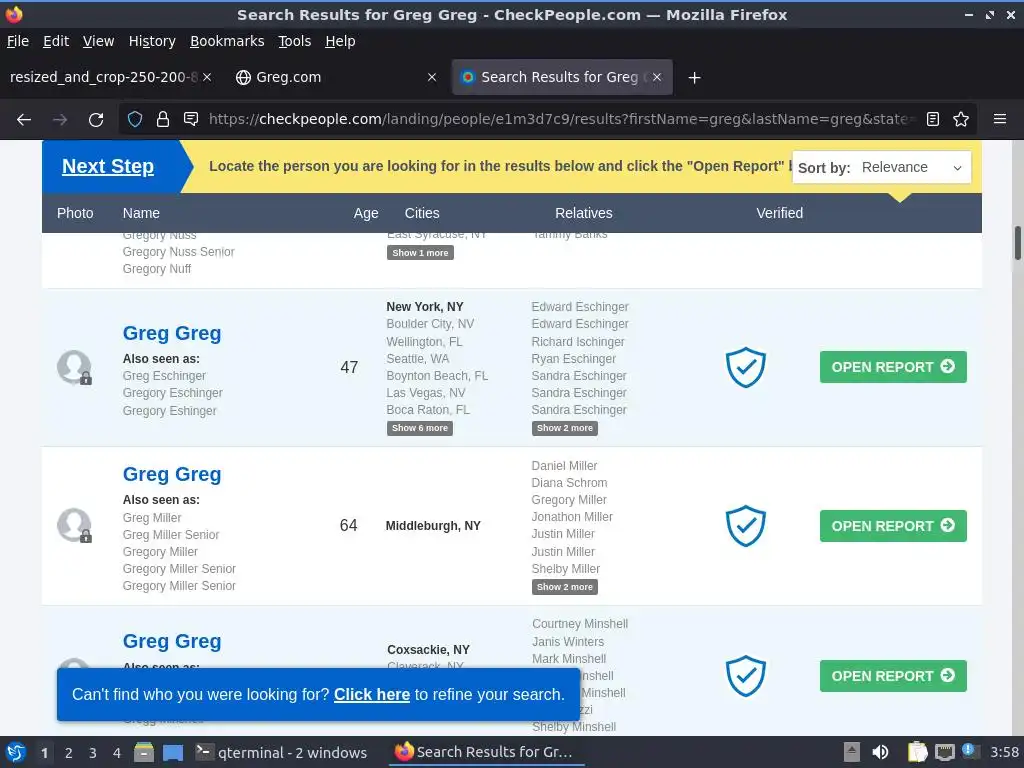Open Report for the Middleburgh Greg Greg
Screen dimensions: 1024x768
coord(893,526)
